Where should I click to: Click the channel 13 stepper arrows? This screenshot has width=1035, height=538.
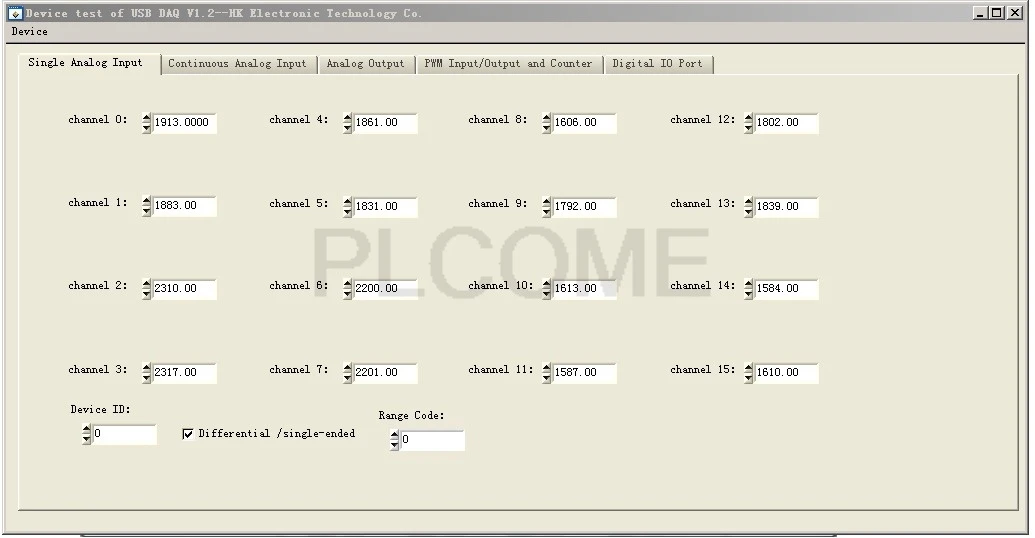(749, 207)
